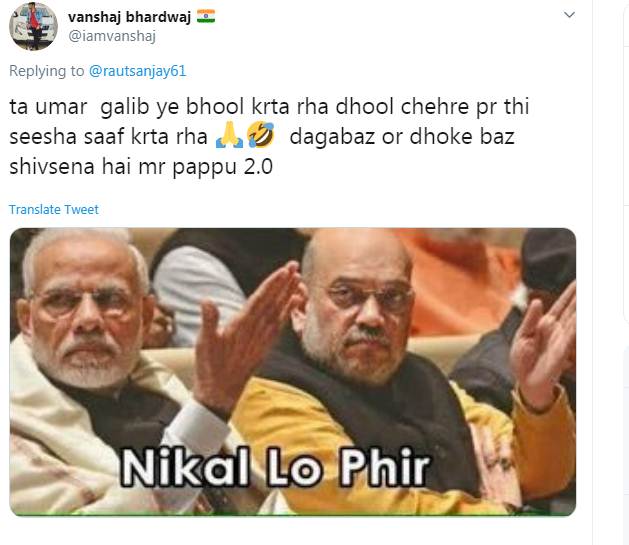Click the orange-clad figure in photo background

point(457,281)
